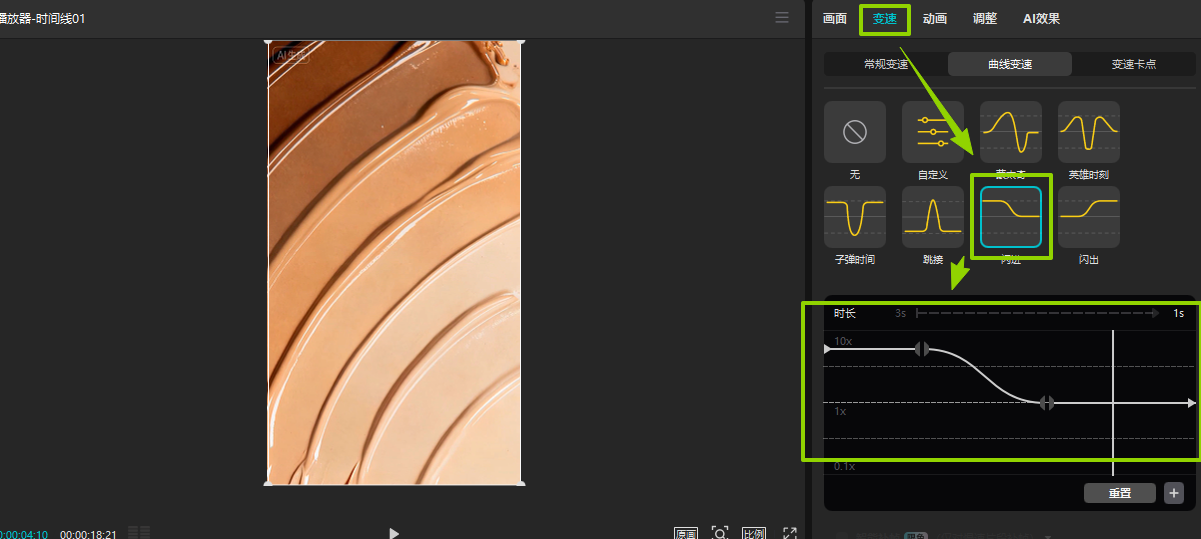Play the video preview
Image resolution: width=1201 pixels, height=539 pixels.
tap(394, 533)
